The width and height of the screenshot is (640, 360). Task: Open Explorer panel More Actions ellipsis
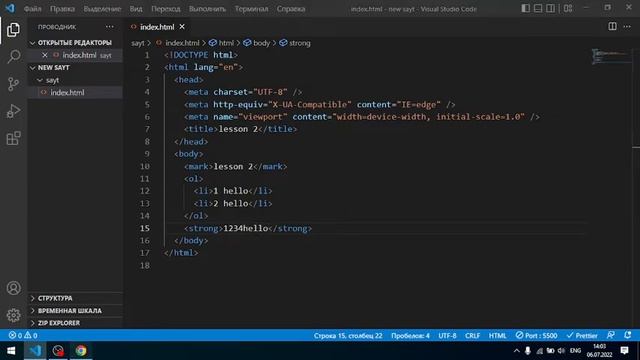110,27
